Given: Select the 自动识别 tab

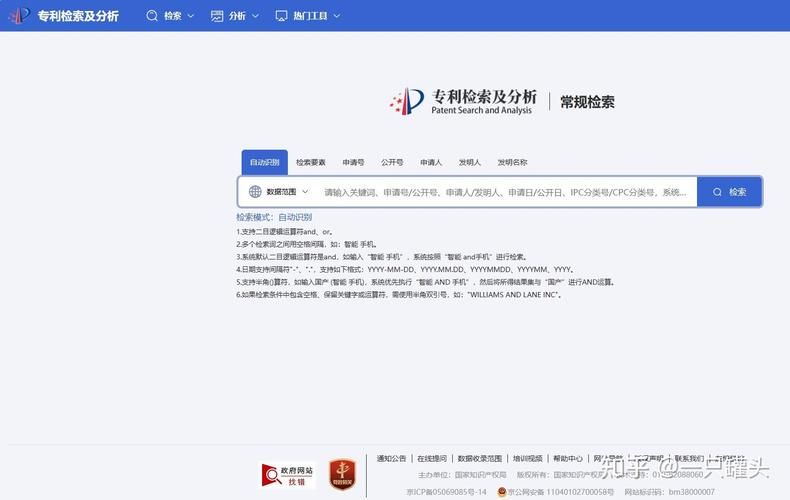Looking at the screenshot, I should (265, 162).
